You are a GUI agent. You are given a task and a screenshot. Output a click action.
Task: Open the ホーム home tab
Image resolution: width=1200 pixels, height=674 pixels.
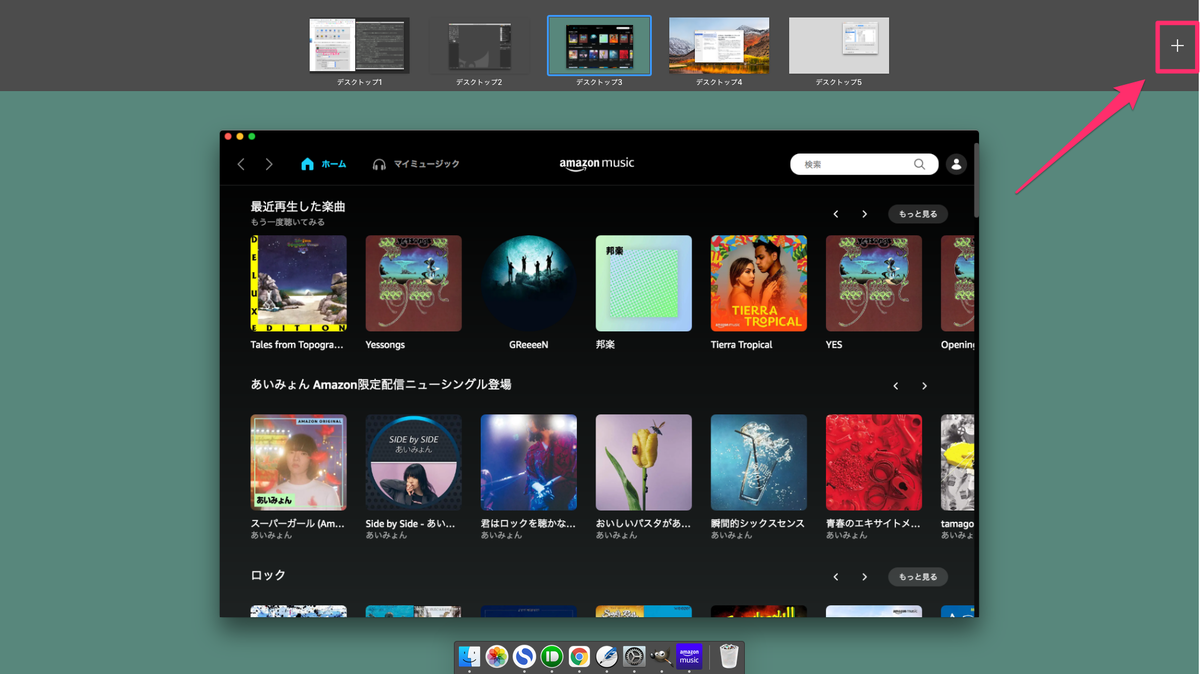(x=323, y=164)
